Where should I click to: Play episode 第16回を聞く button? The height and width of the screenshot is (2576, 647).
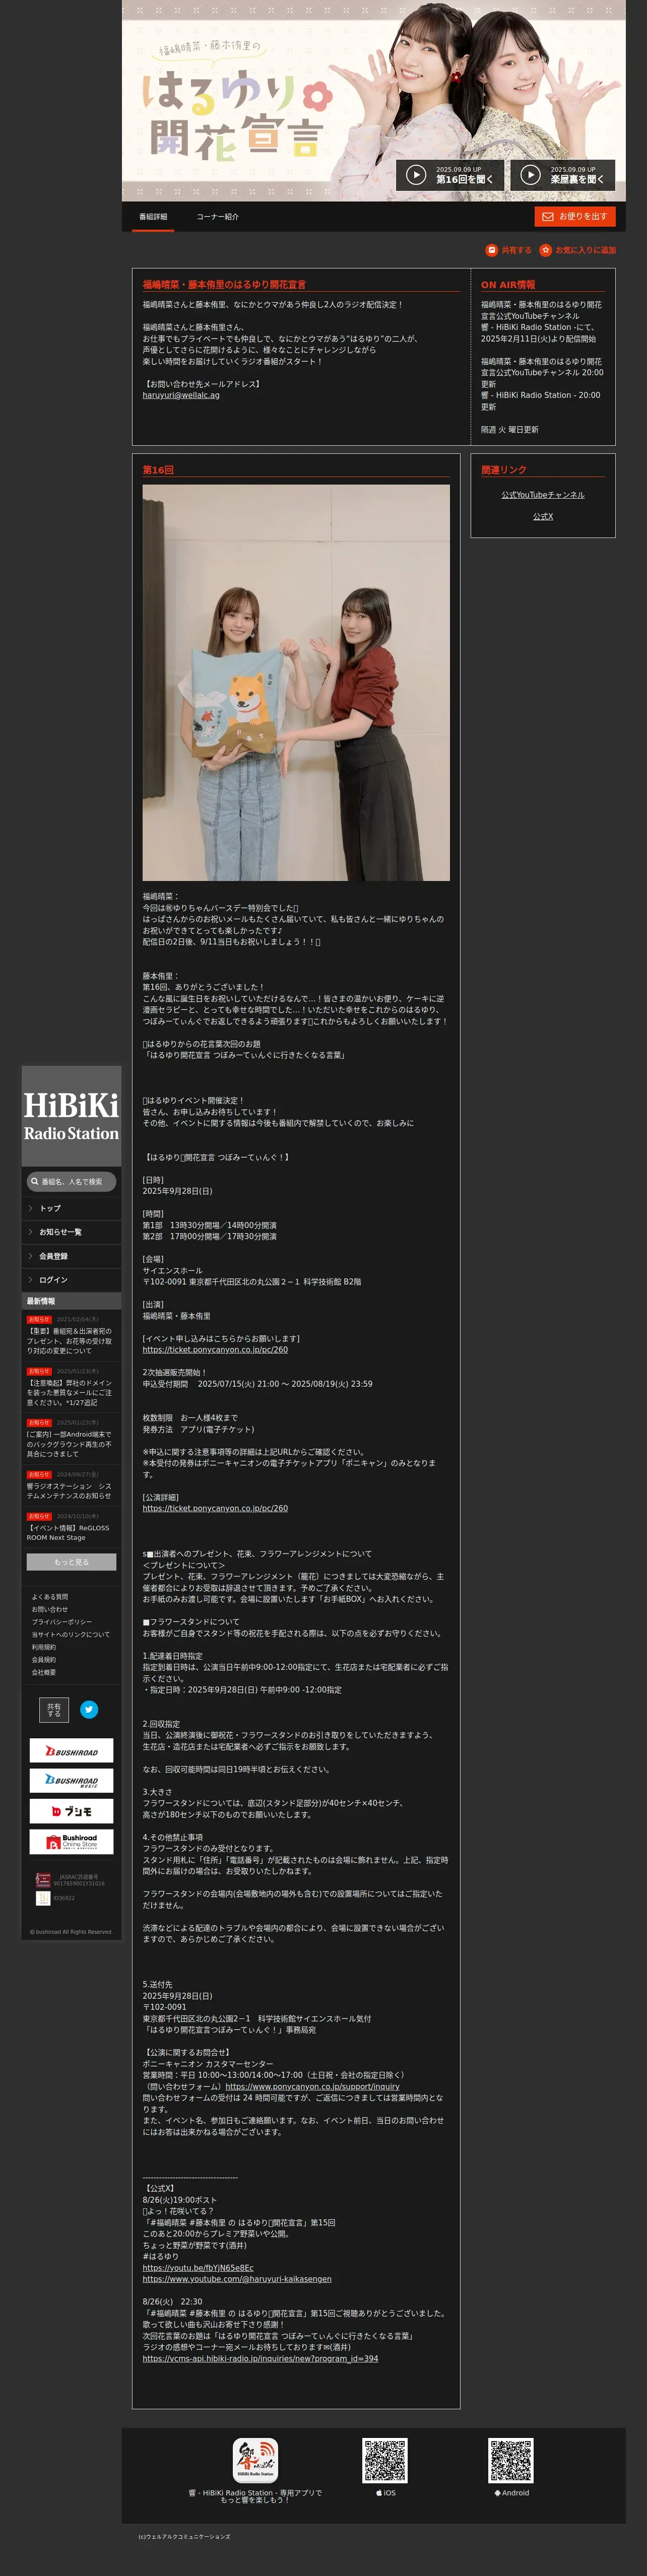(x=449, y=175)
